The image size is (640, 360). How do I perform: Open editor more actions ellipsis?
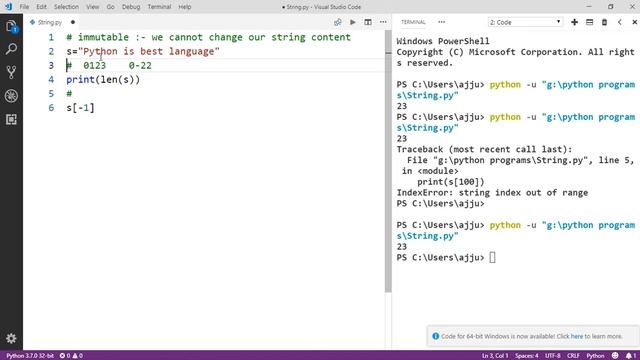click(x=383, y=22)
